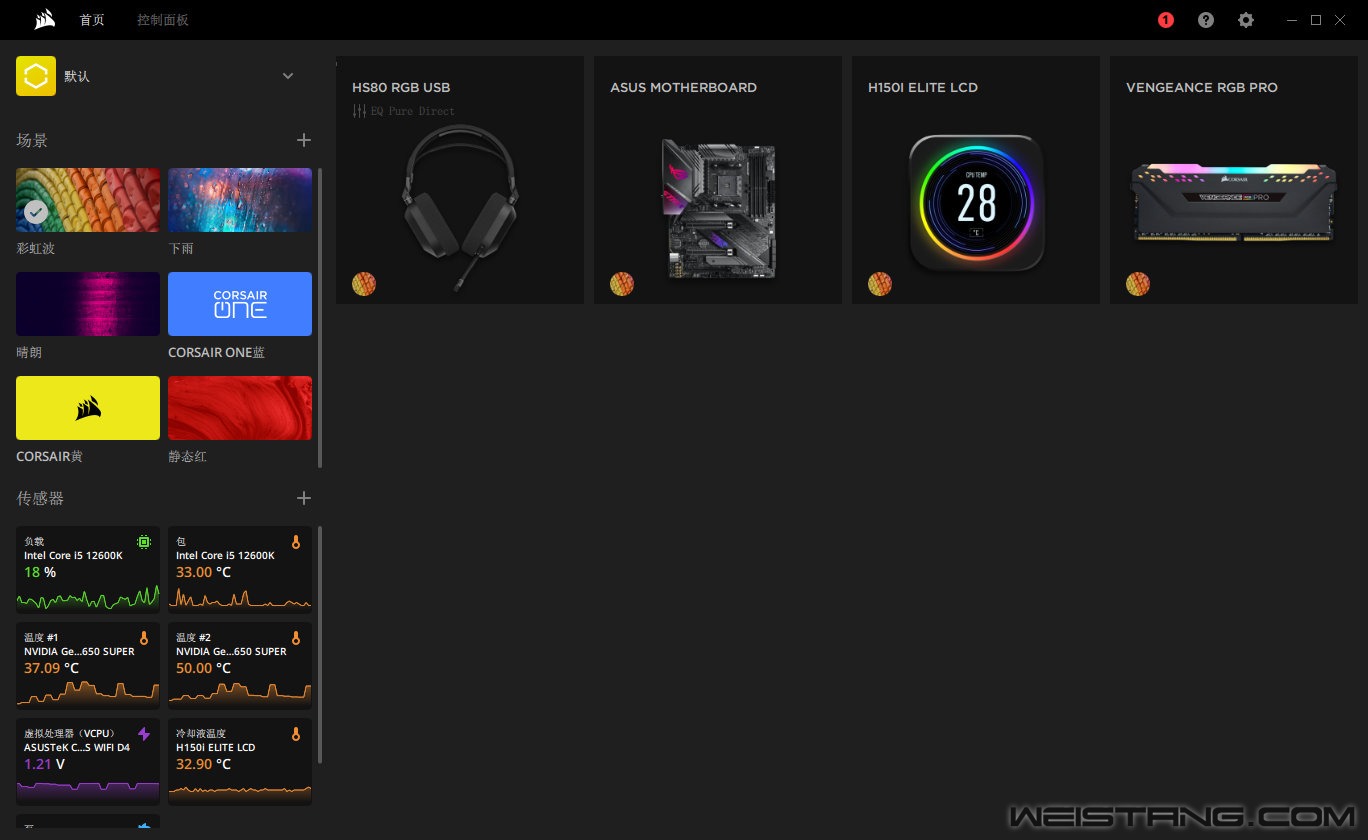Open iCUE settings gear

click(1245, 20)
